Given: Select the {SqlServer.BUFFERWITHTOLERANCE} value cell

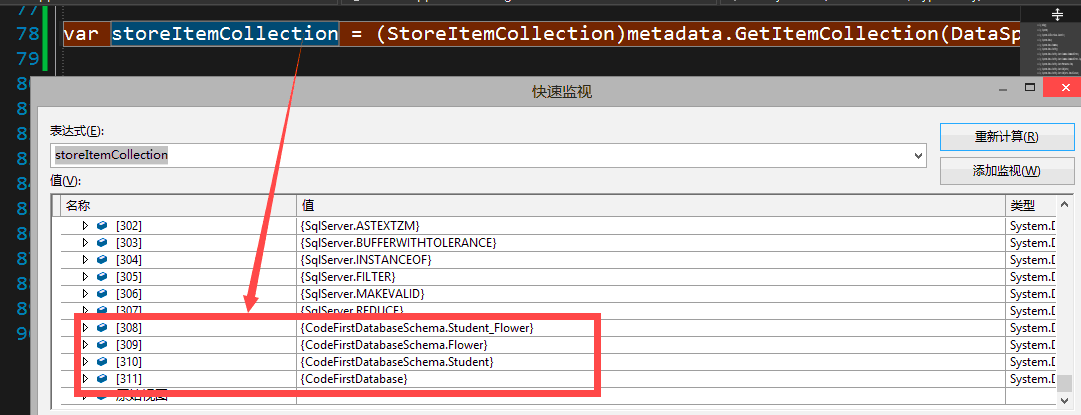Looking at the screenshot, I should [651, 243].
